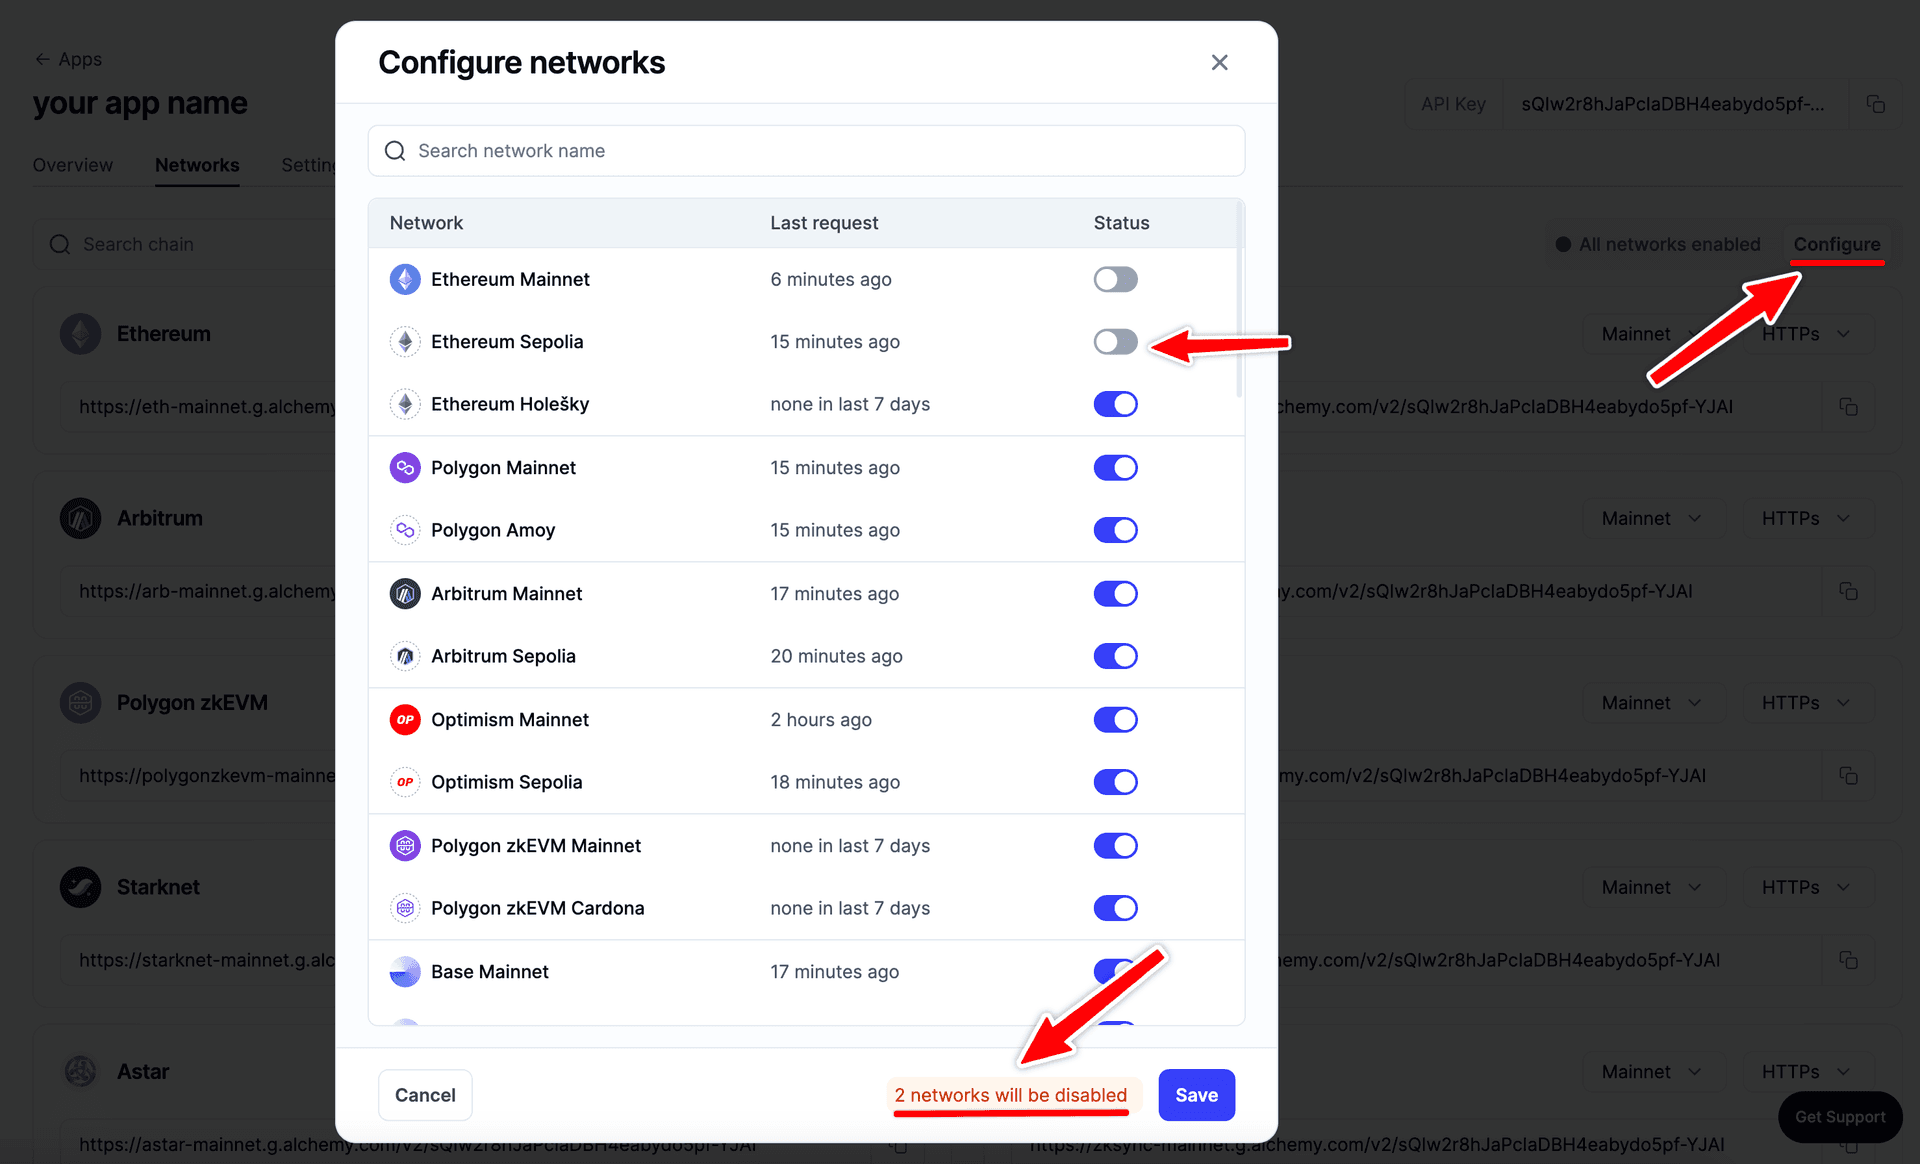
Task: Click the Arbitrum Sepolia network icon
Action: [405, 656]
